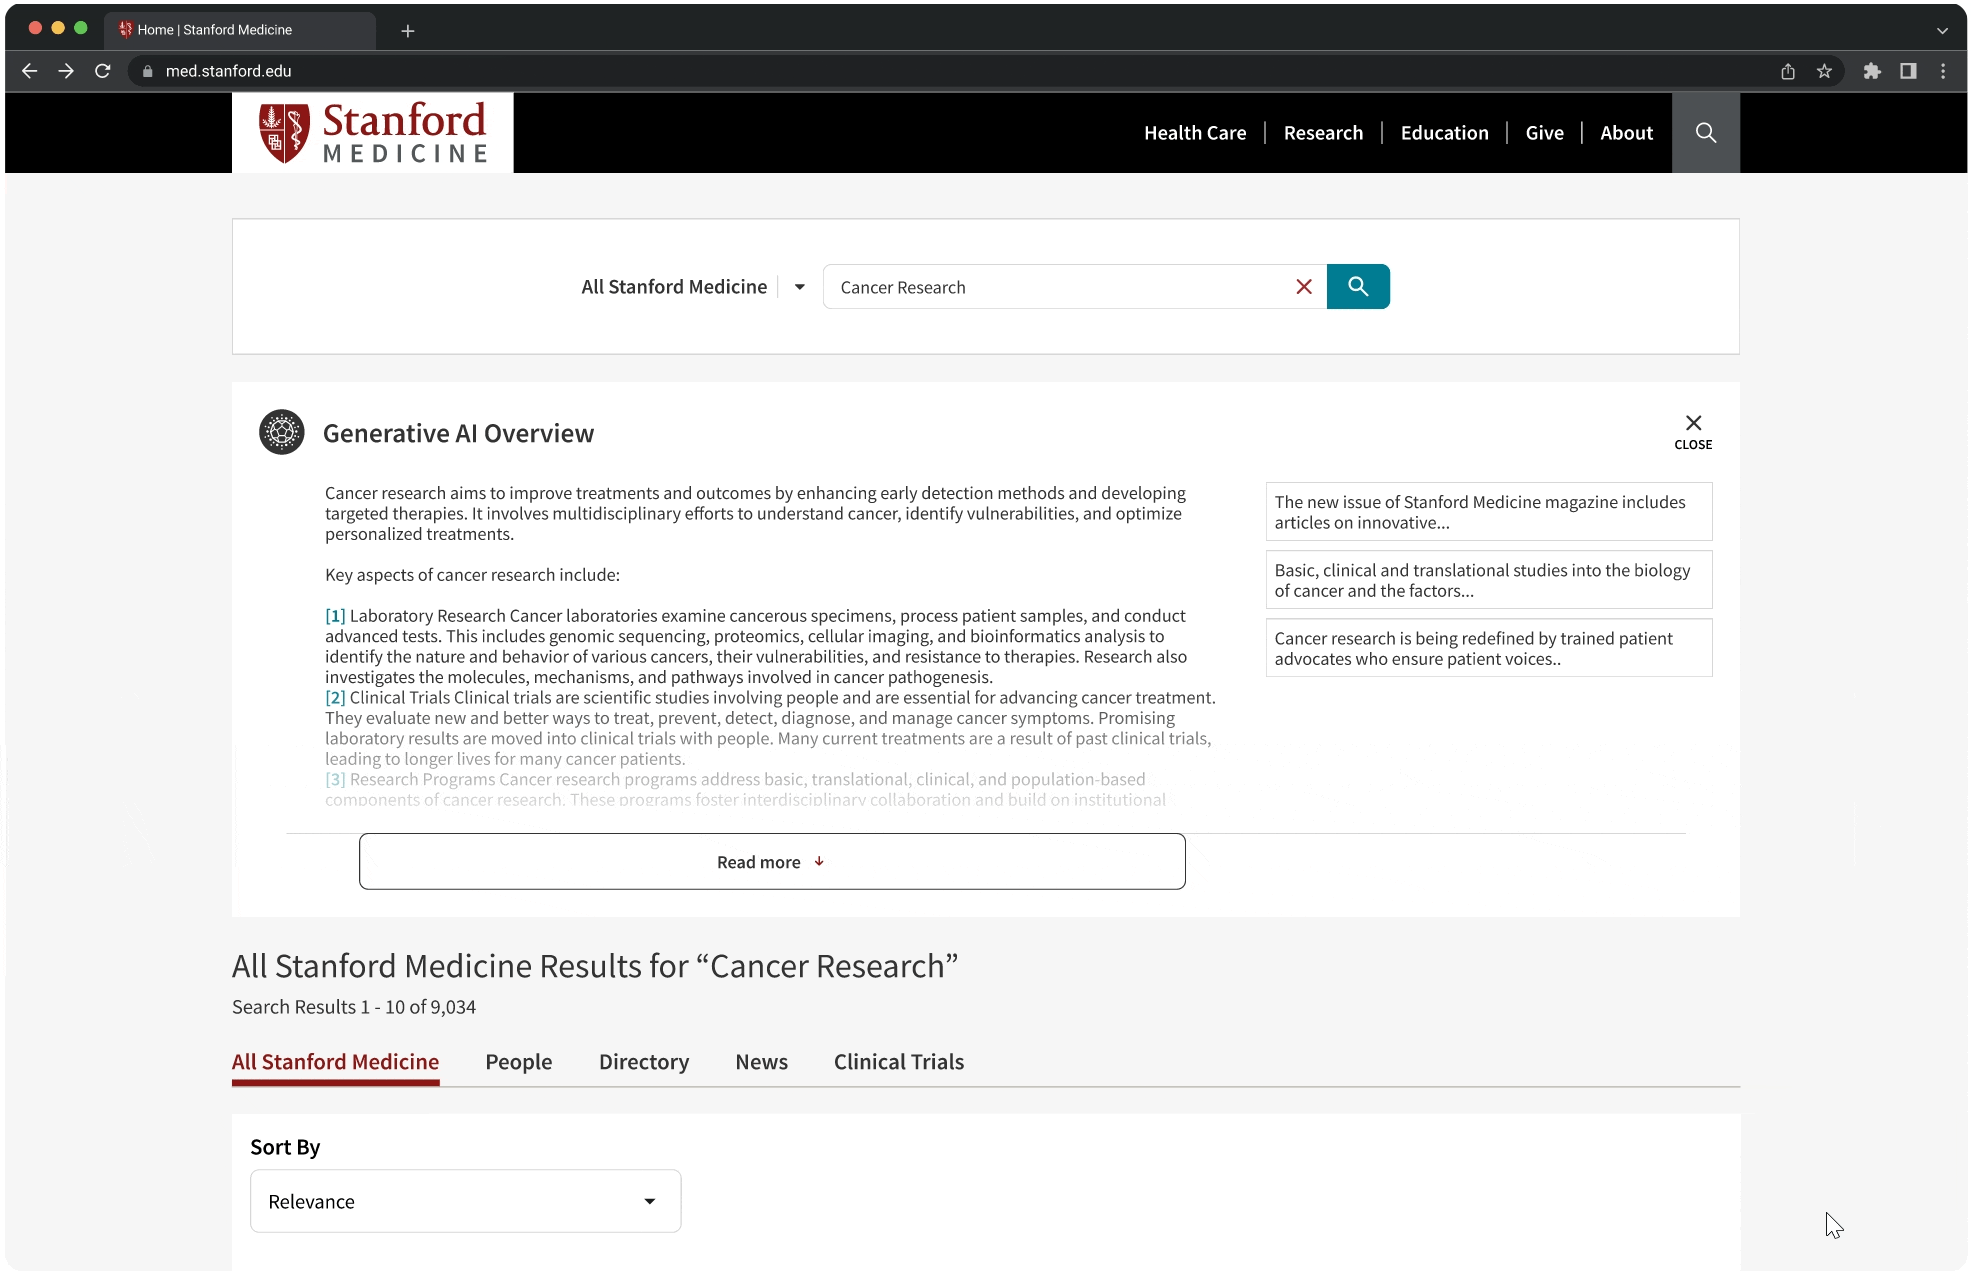The height and width of the screenshot is (1273, 1971).
Task: Switch to the People results tab
Action: [x=518, y=1062]
